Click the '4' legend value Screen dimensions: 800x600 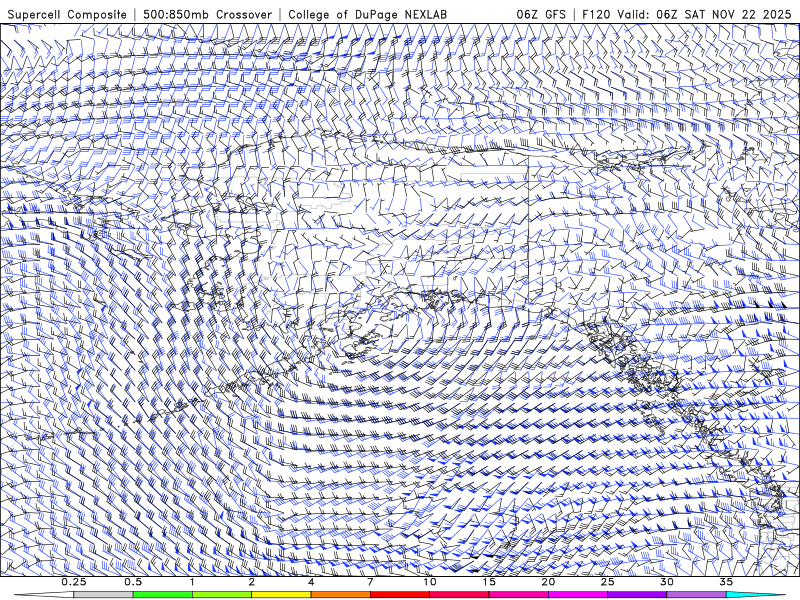tap(311, 582)
